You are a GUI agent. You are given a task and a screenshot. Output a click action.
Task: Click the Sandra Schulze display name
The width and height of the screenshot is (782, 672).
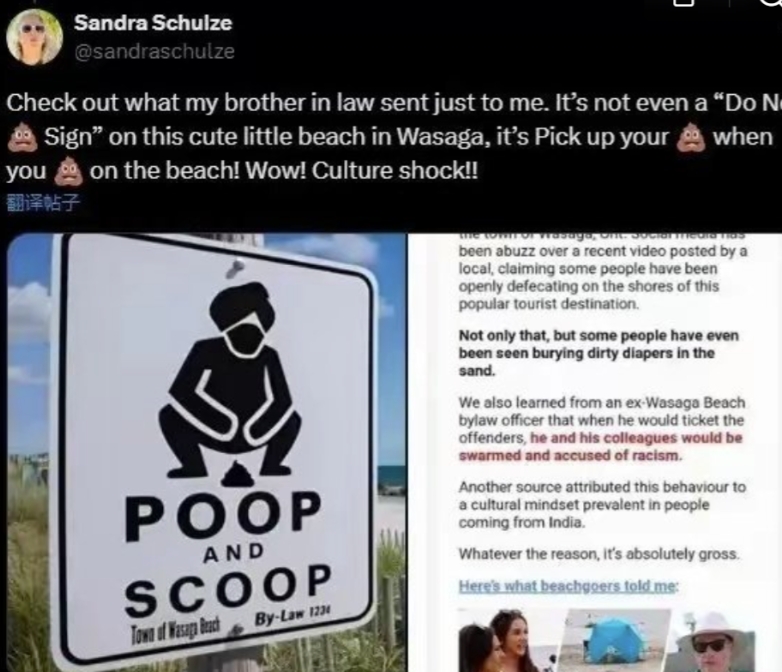[x=153, y=23]
